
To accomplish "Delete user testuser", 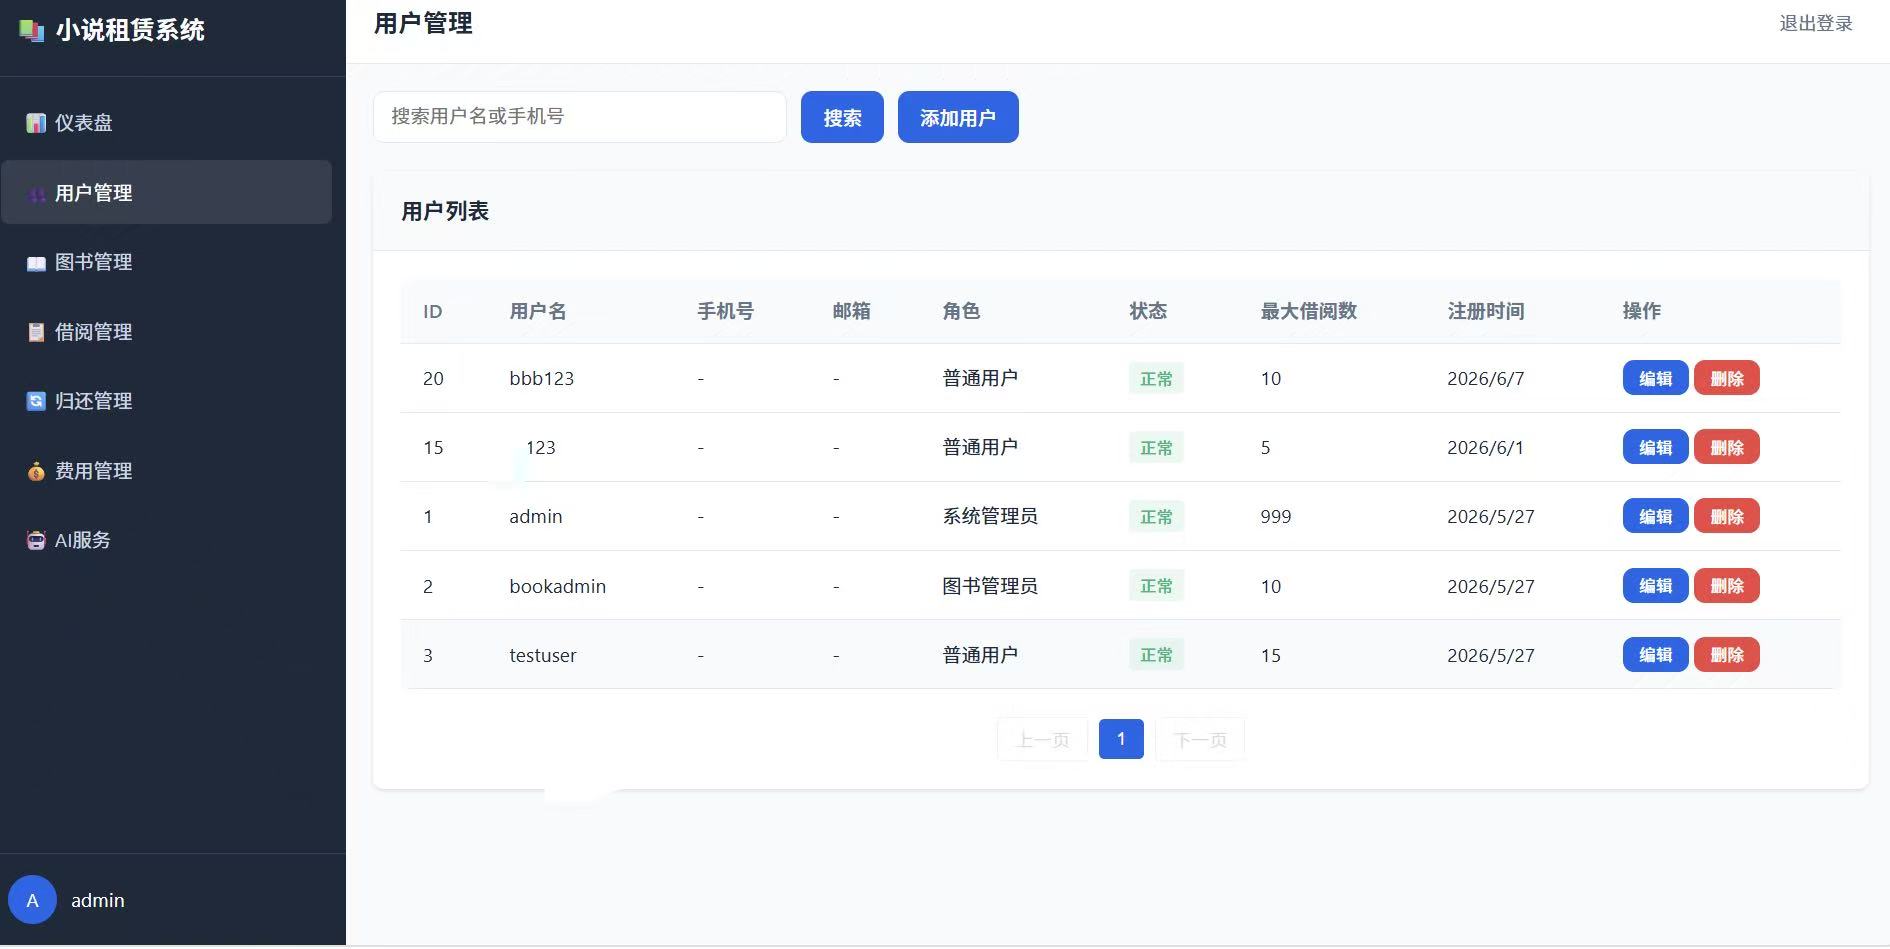I will coord(1727,654).
